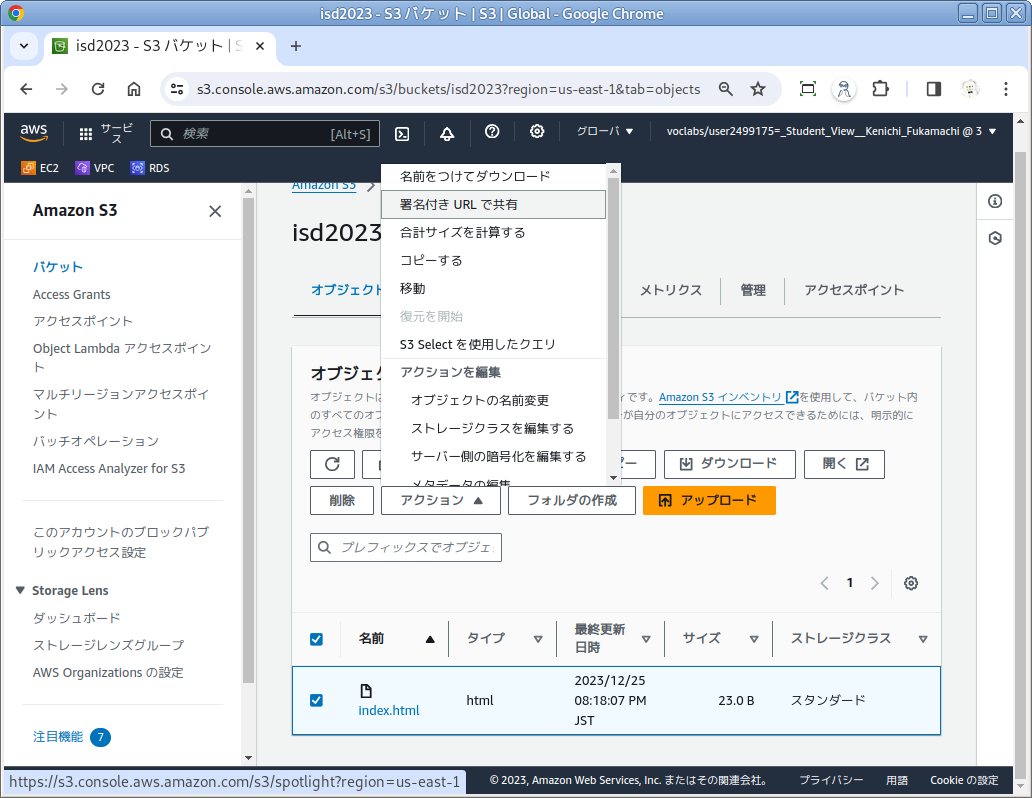Toggle the select-all objects checkbox
The width and height of the screenshot is (1032, 798).
[x=316, y=639]
